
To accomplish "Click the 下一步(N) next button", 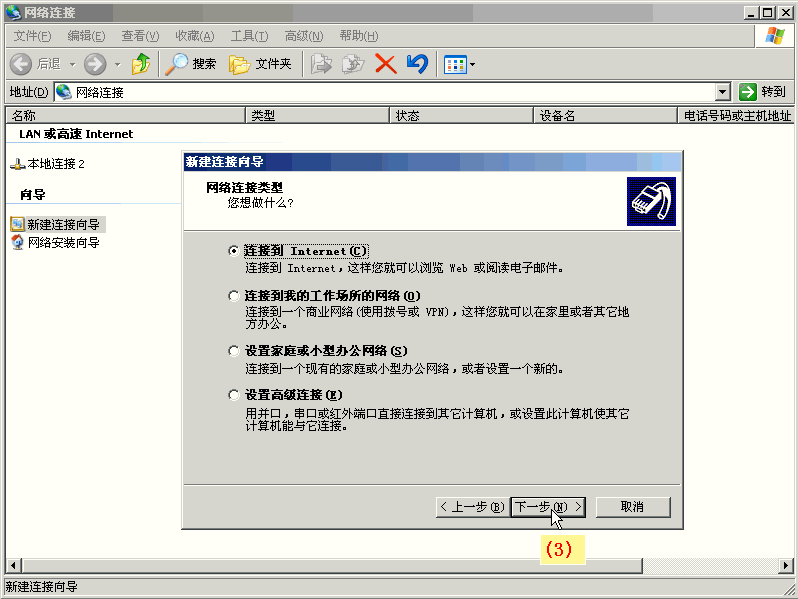I will point(548,507).
